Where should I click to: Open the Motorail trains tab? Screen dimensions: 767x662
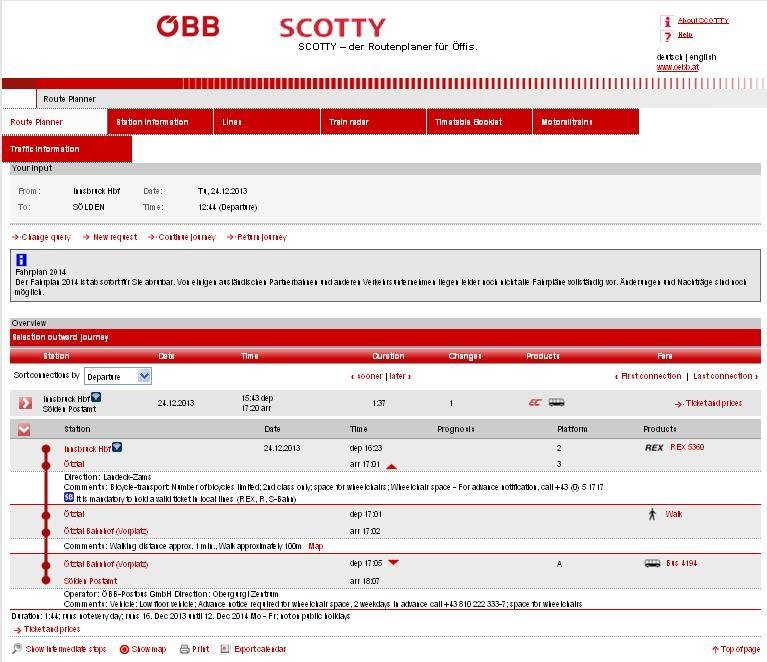point(586,122)
